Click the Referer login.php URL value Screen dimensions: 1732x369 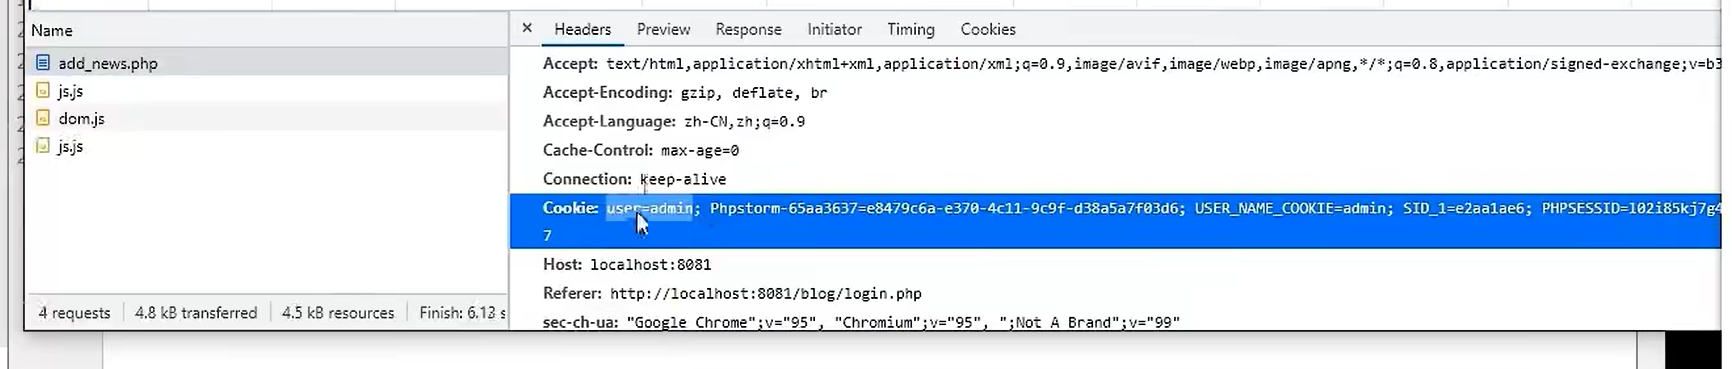pyautogui.click(x=765, y=294)
